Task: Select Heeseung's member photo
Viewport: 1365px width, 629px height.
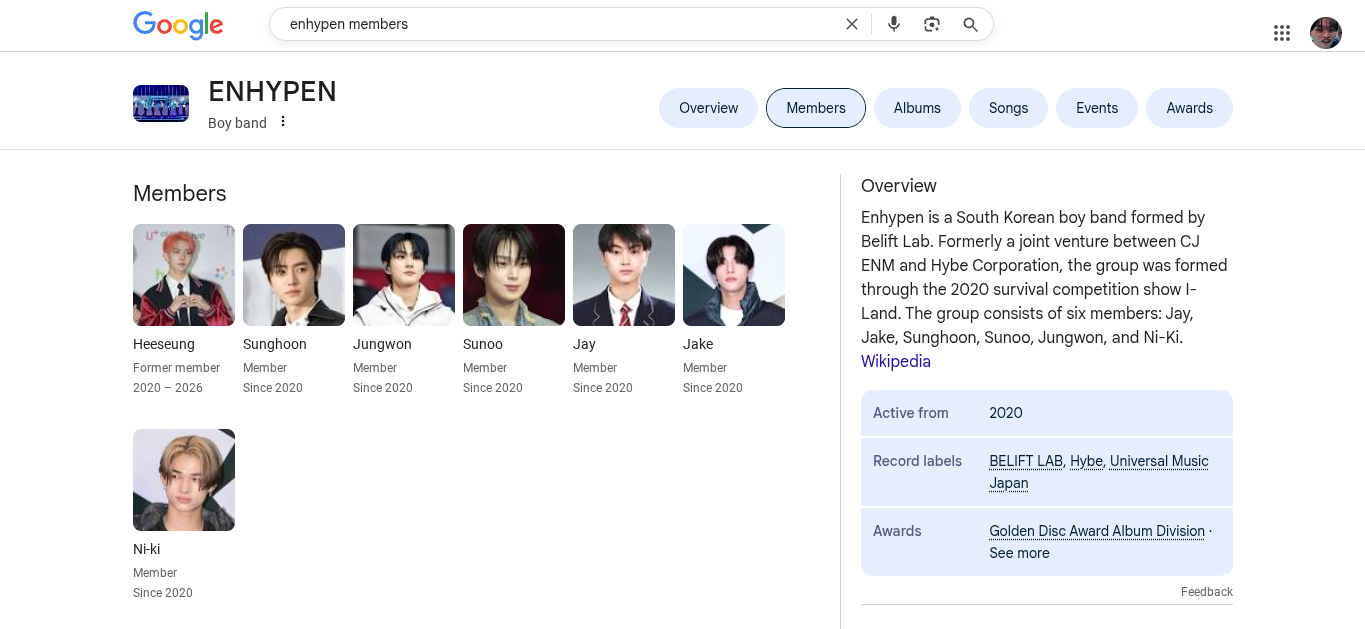Action: coord(184,275)
